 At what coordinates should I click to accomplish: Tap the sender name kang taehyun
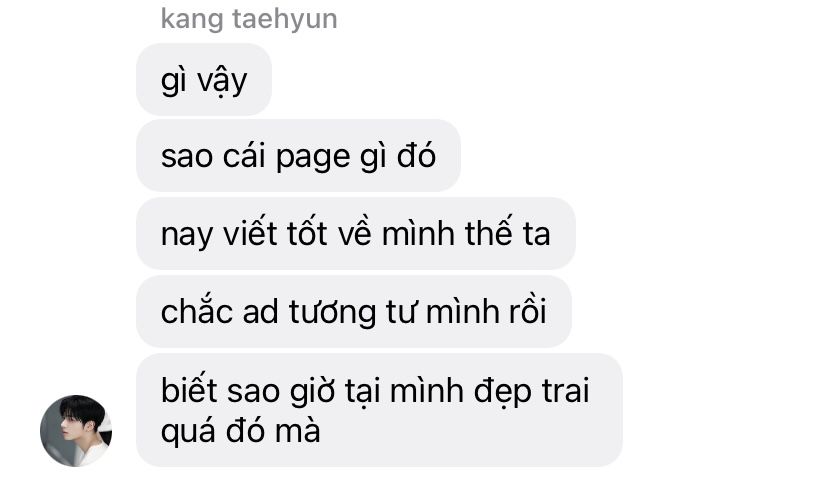click(x=249, y=19)
